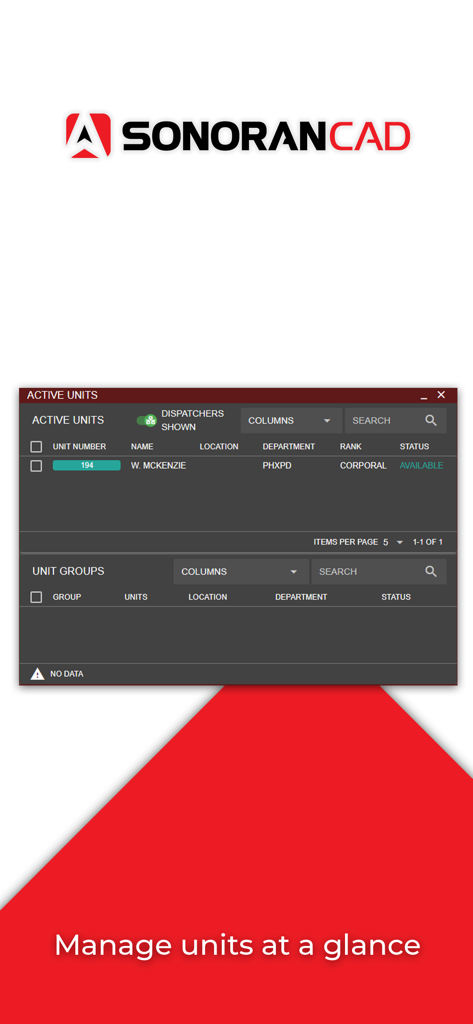The image size is (473, 1024).
Task: Open the Columns dropdown in Unit Groups
Action: click(240, 571)
